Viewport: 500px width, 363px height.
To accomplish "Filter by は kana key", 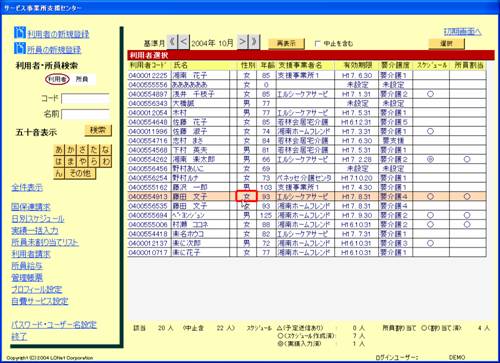I will (x=59, y=162).
